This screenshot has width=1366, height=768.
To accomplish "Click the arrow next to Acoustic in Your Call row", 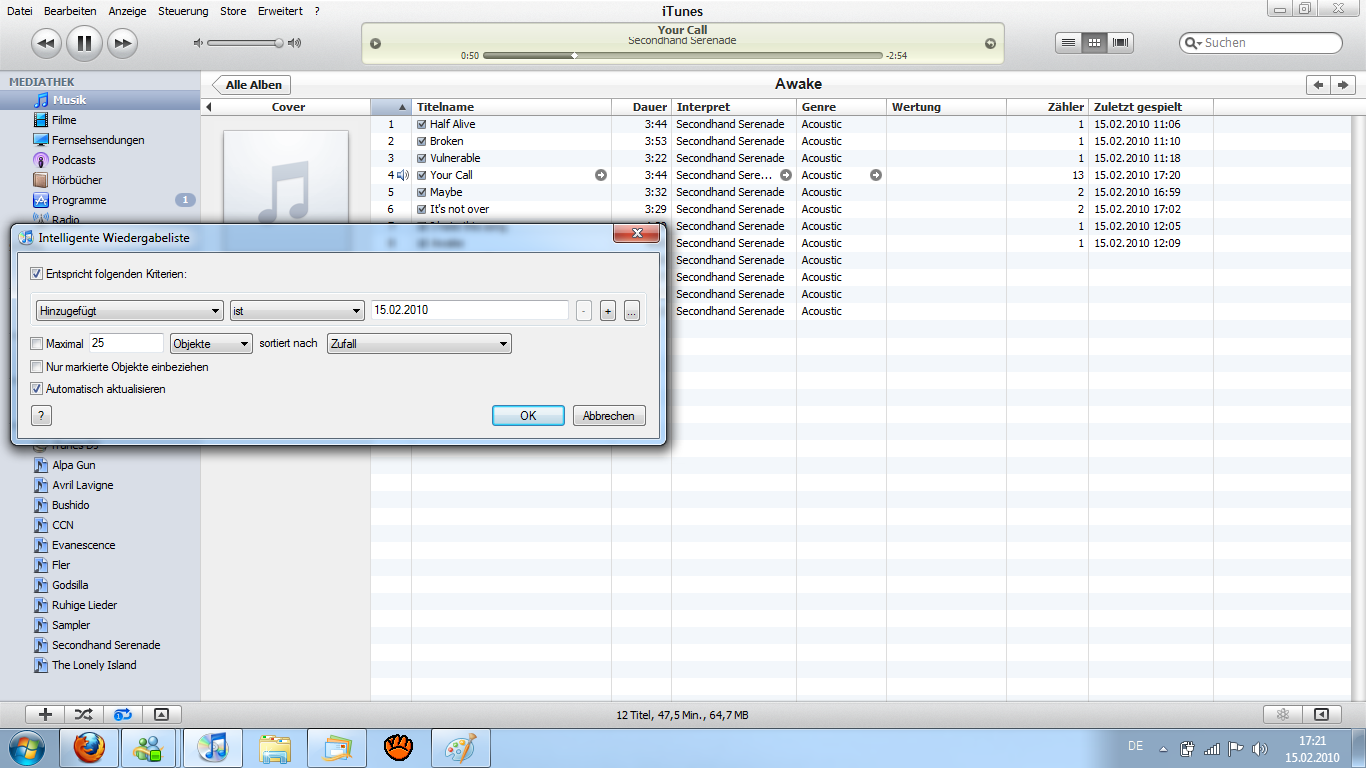I will coord(876,175).
